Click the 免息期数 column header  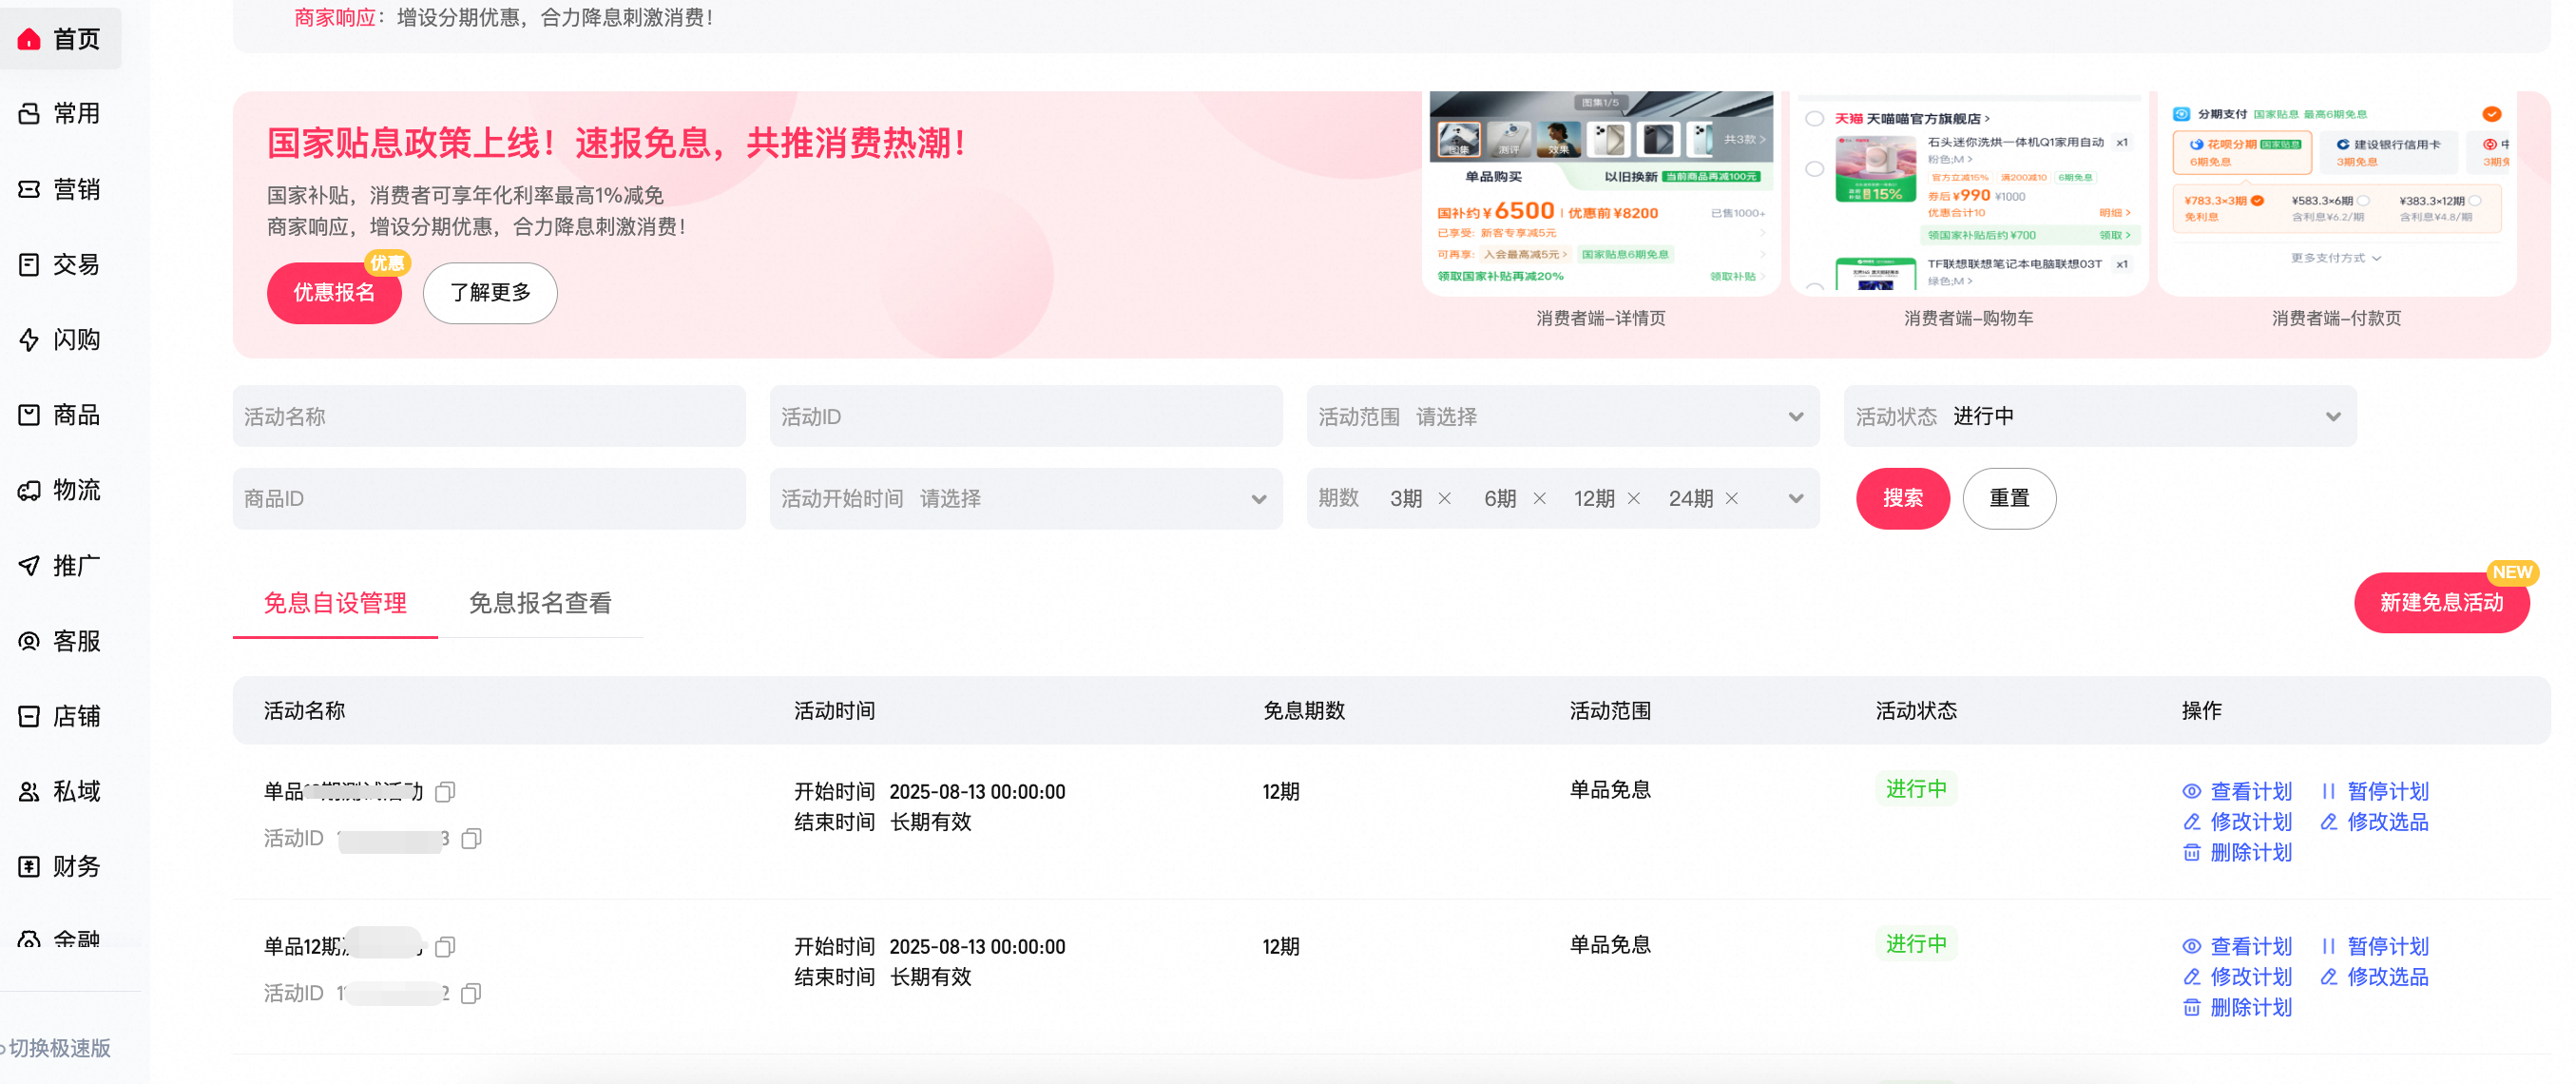[x=1304, y=711]
